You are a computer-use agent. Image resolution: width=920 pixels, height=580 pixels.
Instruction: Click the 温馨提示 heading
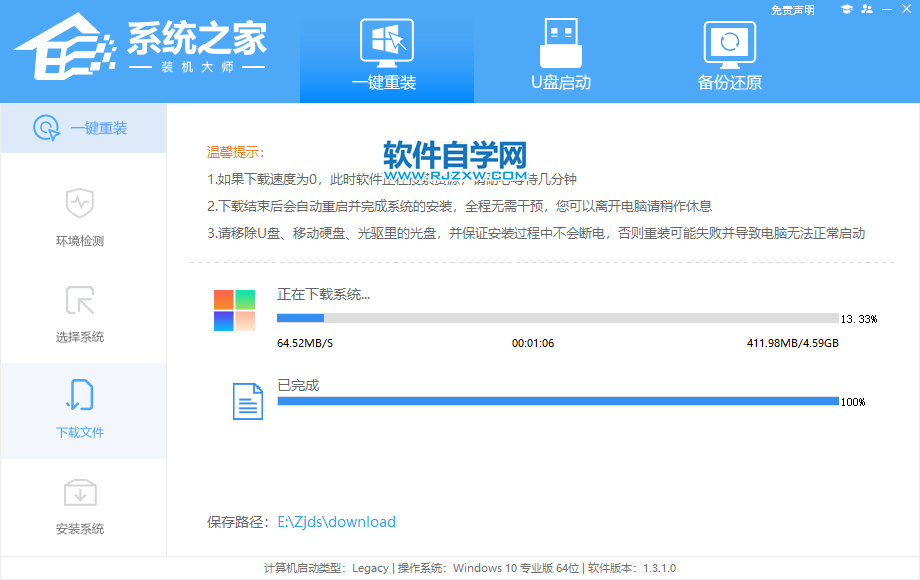point(235,152)
